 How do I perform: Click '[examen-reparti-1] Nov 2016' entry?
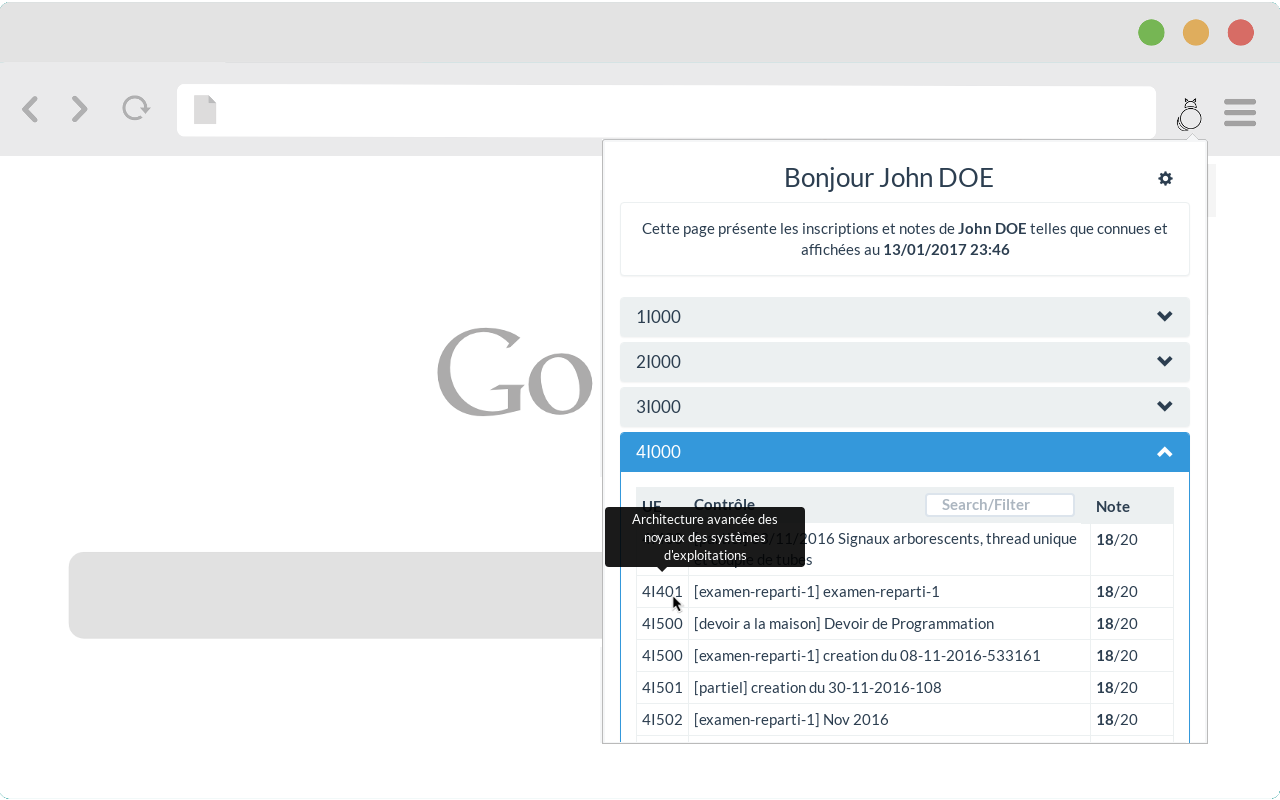click(x=791, y=720)
